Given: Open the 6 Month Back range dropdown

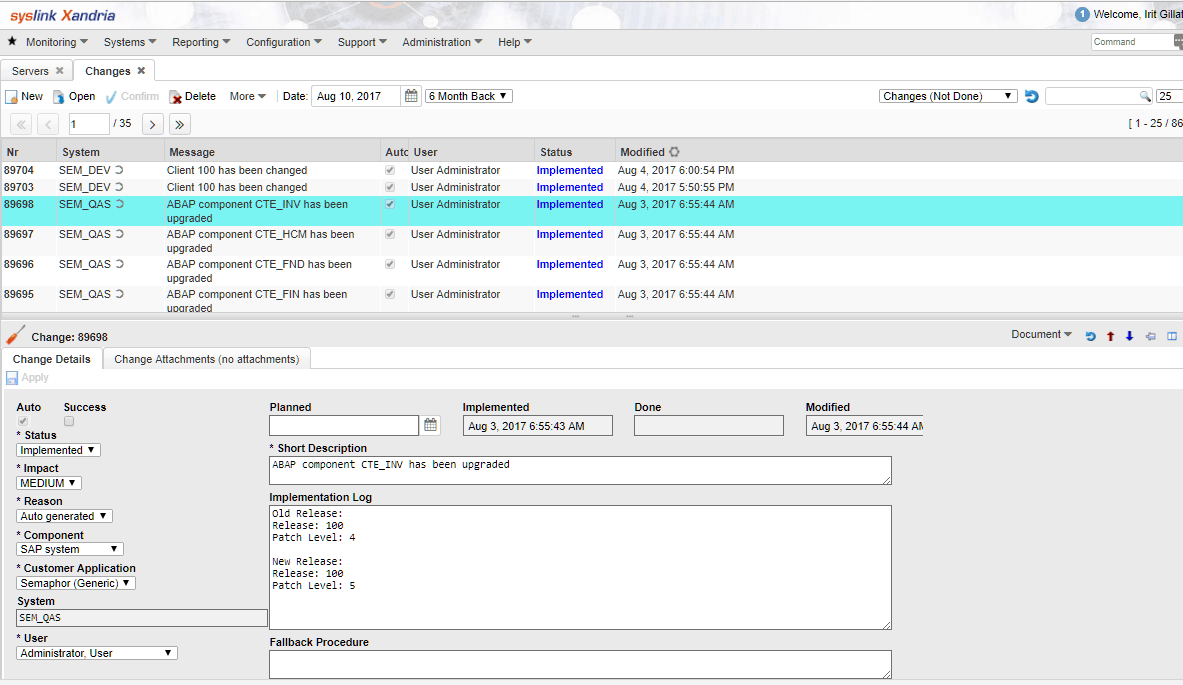Looking at the screenshot, I should tap(469, 96).
